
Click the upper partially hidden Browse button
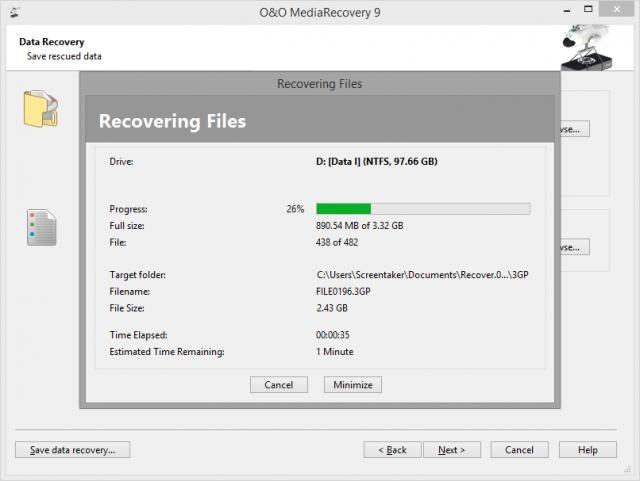[x=575, y=129]
